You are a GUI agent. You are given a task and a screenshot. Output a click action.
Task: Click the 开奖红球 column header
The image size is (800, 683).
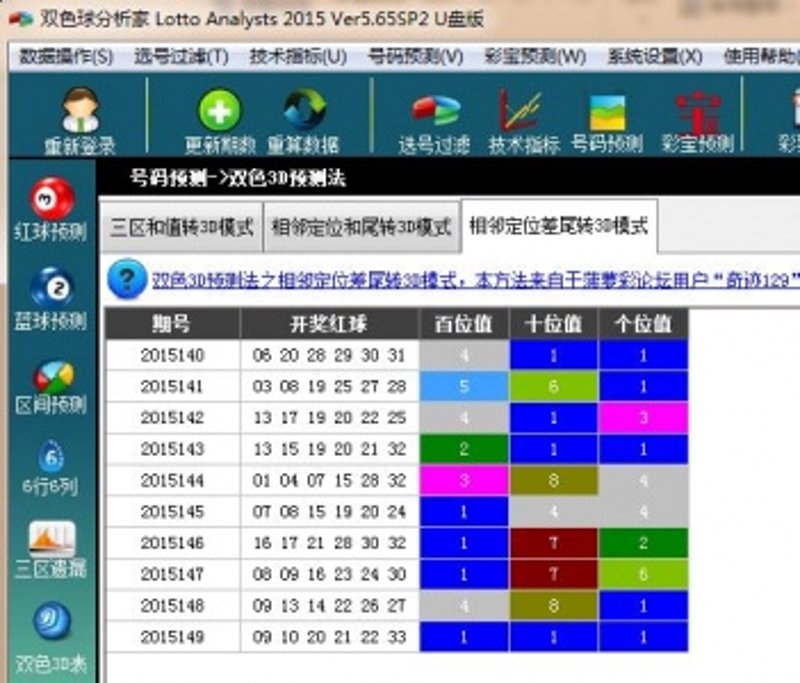click(x=329, y=324)
